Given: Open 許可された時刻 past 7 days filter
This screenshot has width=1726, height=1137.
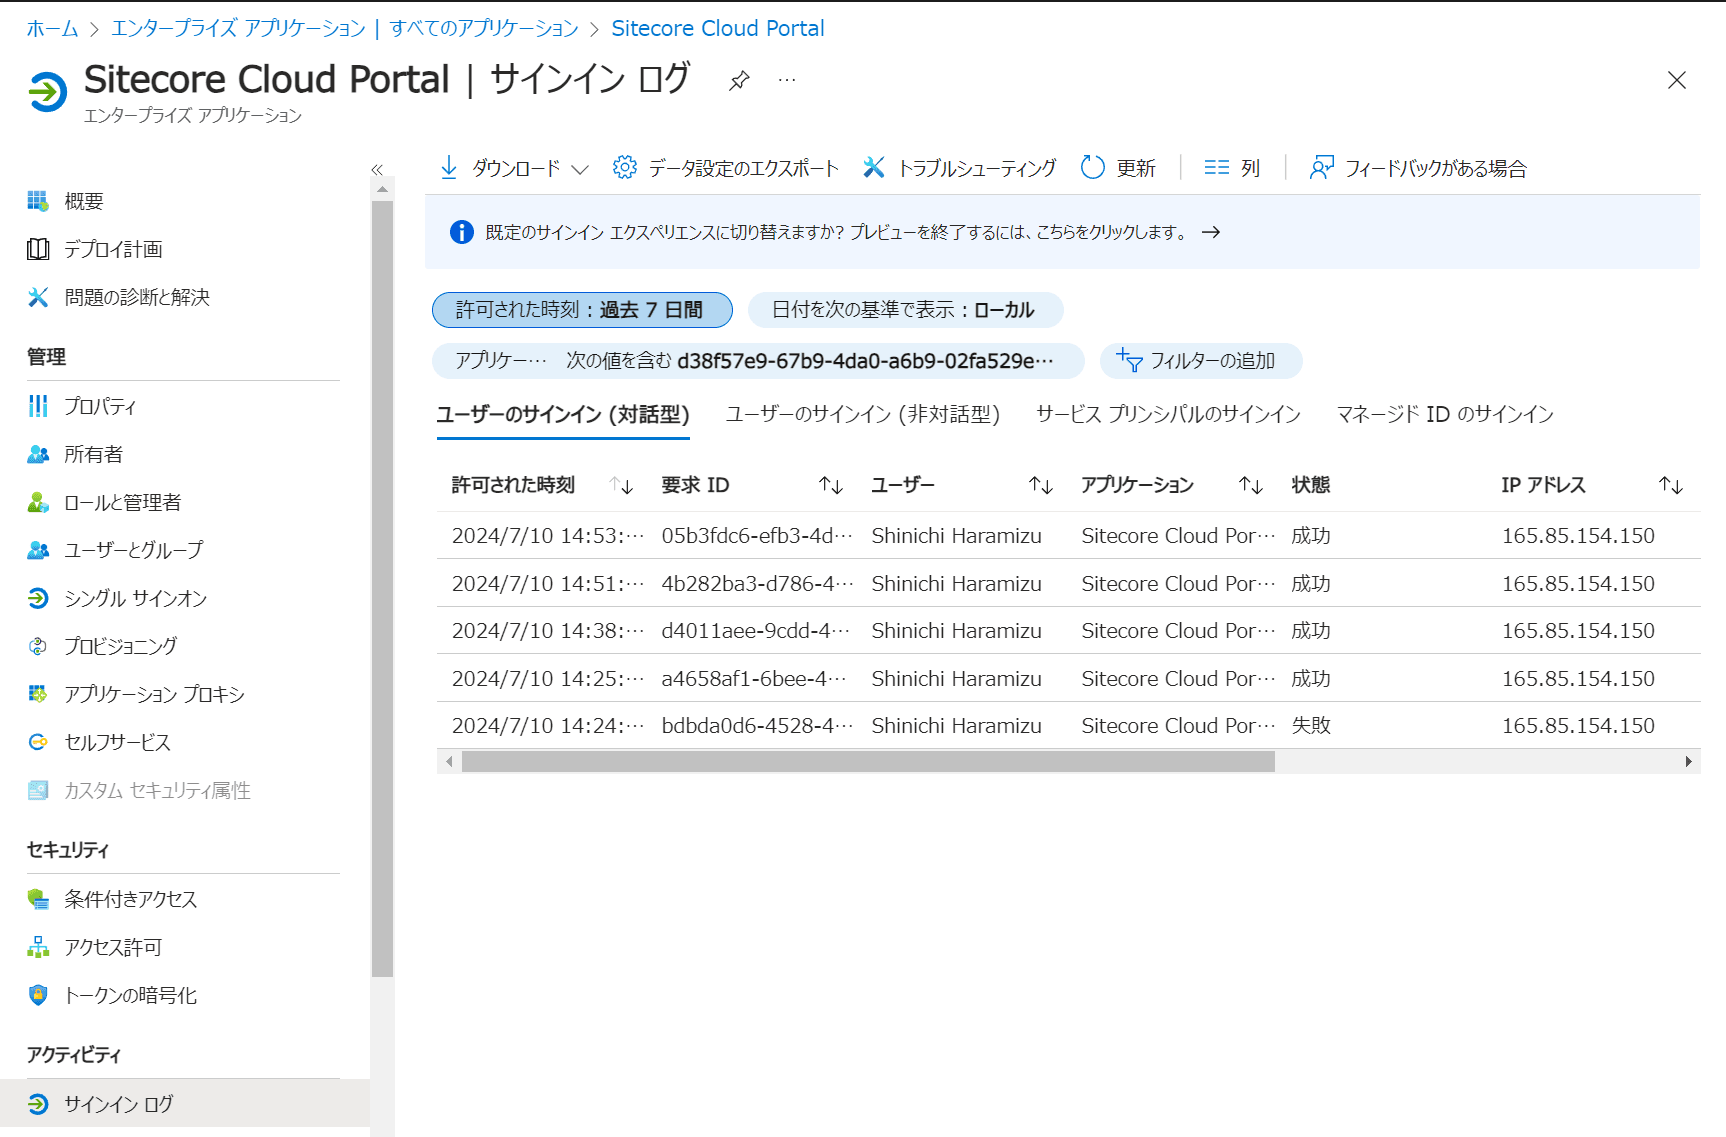Looking at the screenshot, I should pyautogui.click(x=581, y=310).
